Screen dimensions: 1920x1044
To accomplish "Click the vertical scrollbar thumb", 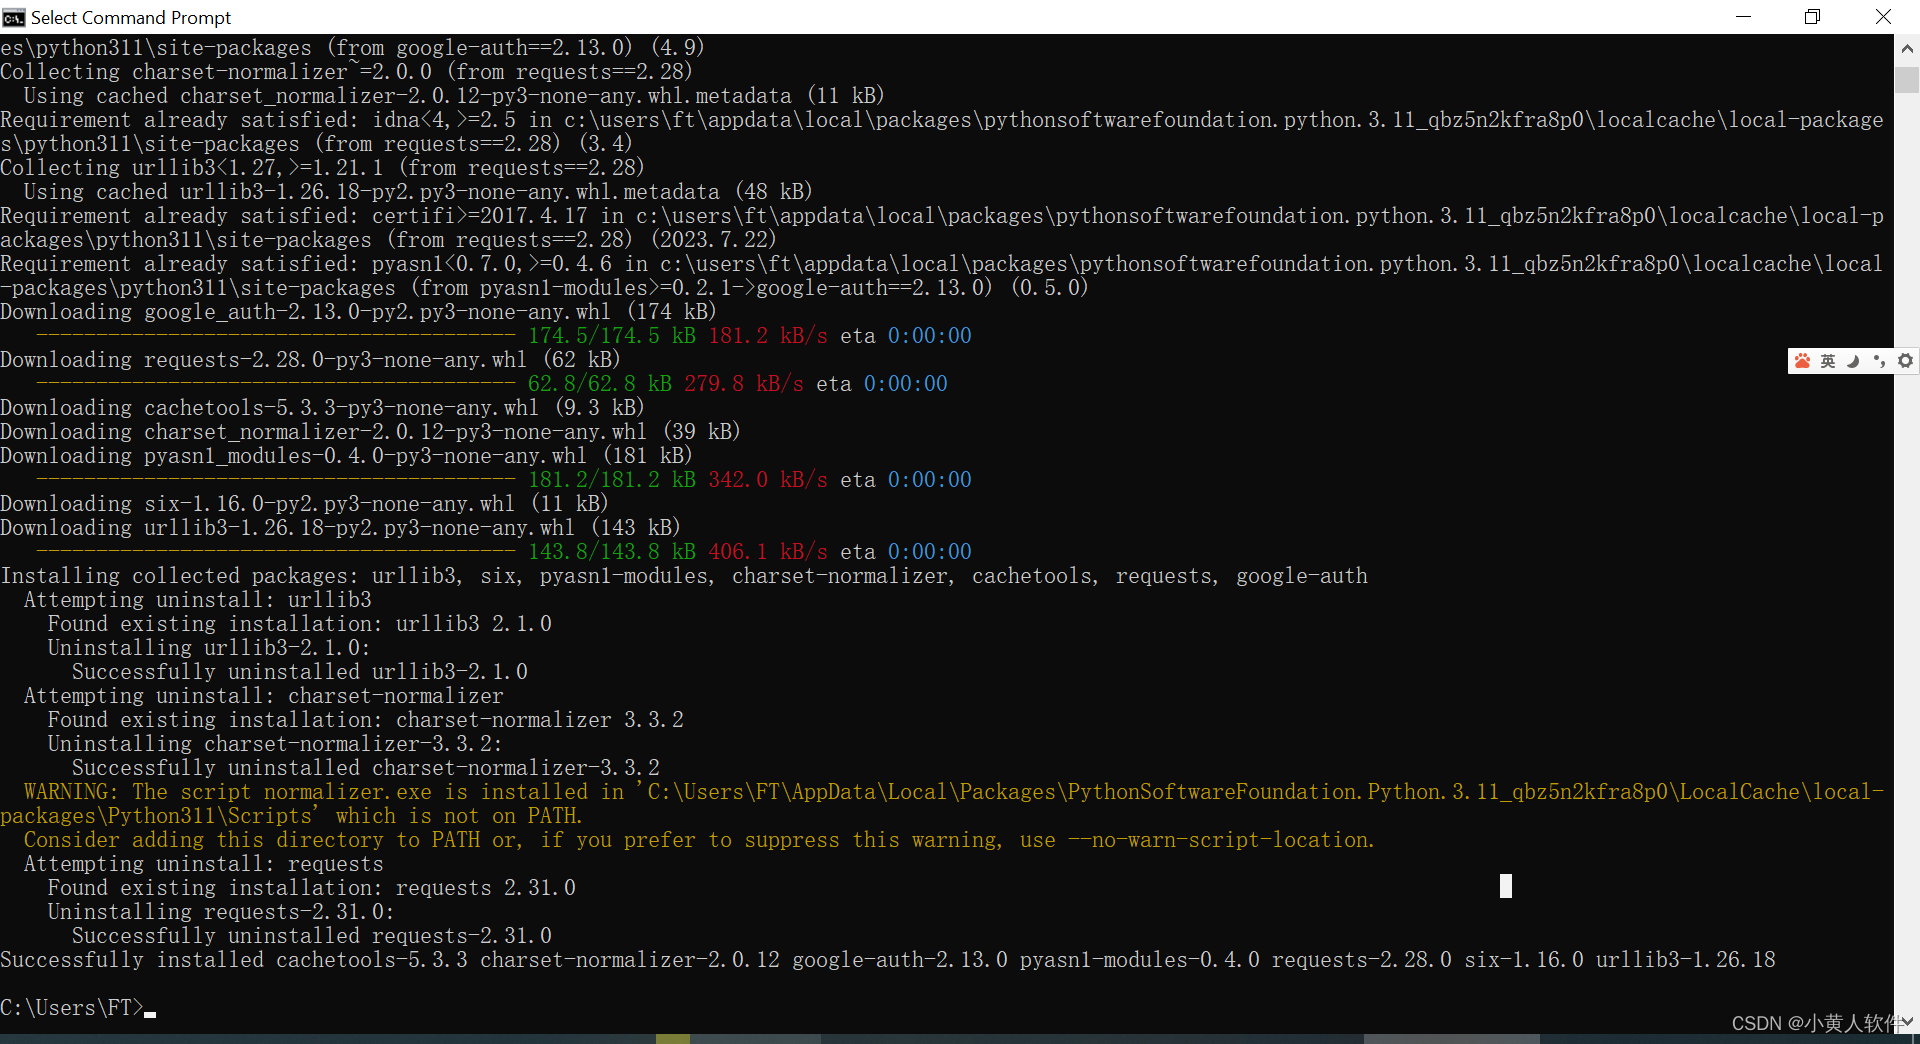I will click(1907, 80).
